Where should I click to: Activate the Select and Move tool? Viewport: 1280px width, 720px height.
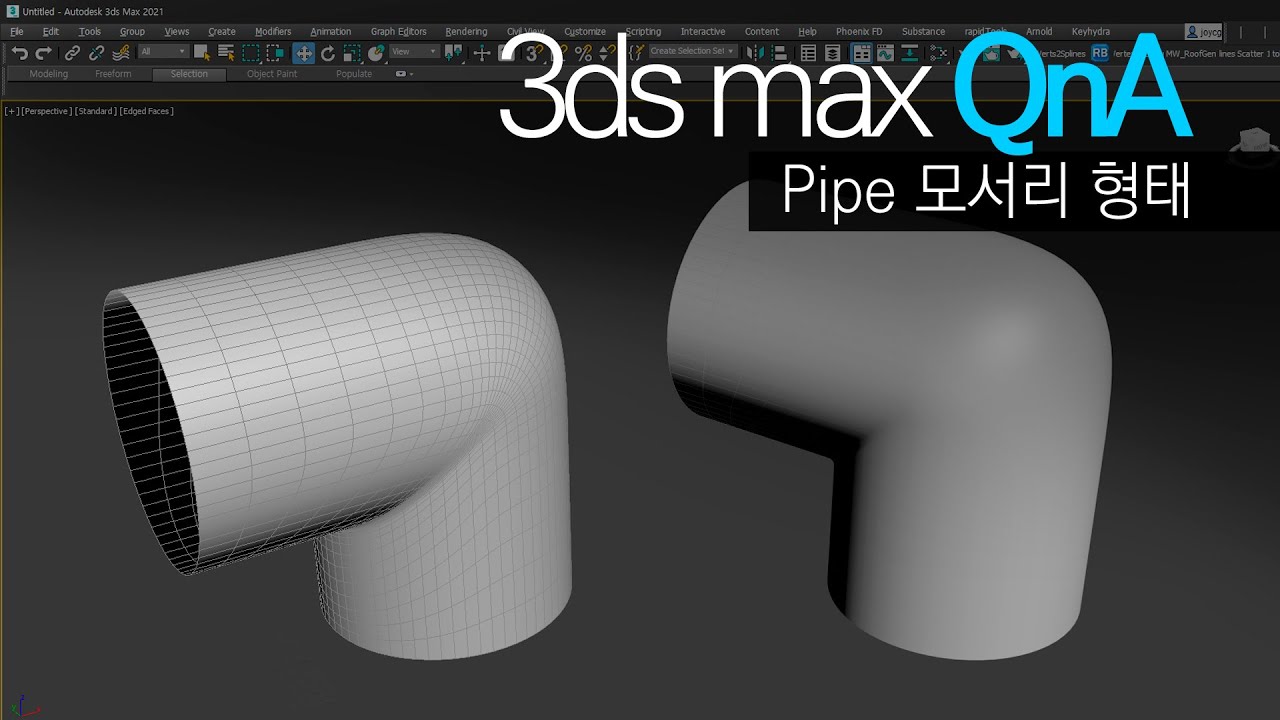pyautogui.click(x=303, y=53)
